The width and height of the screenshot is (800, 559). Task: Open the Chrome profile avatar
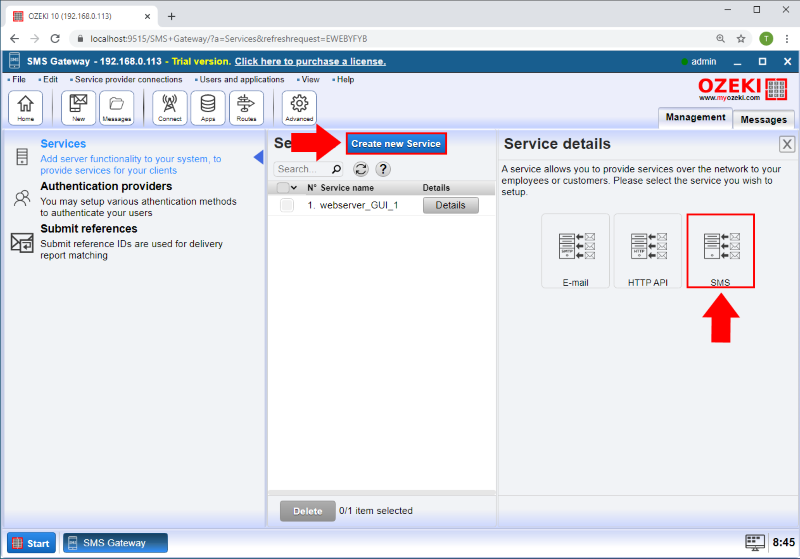[766, 39]
